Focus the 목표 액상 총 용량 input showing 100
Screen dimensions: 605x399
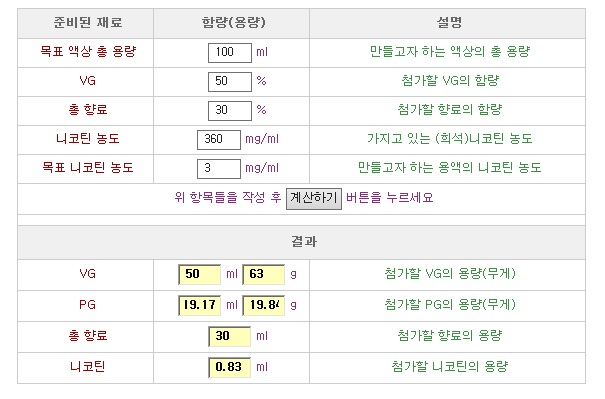point(230,52)
